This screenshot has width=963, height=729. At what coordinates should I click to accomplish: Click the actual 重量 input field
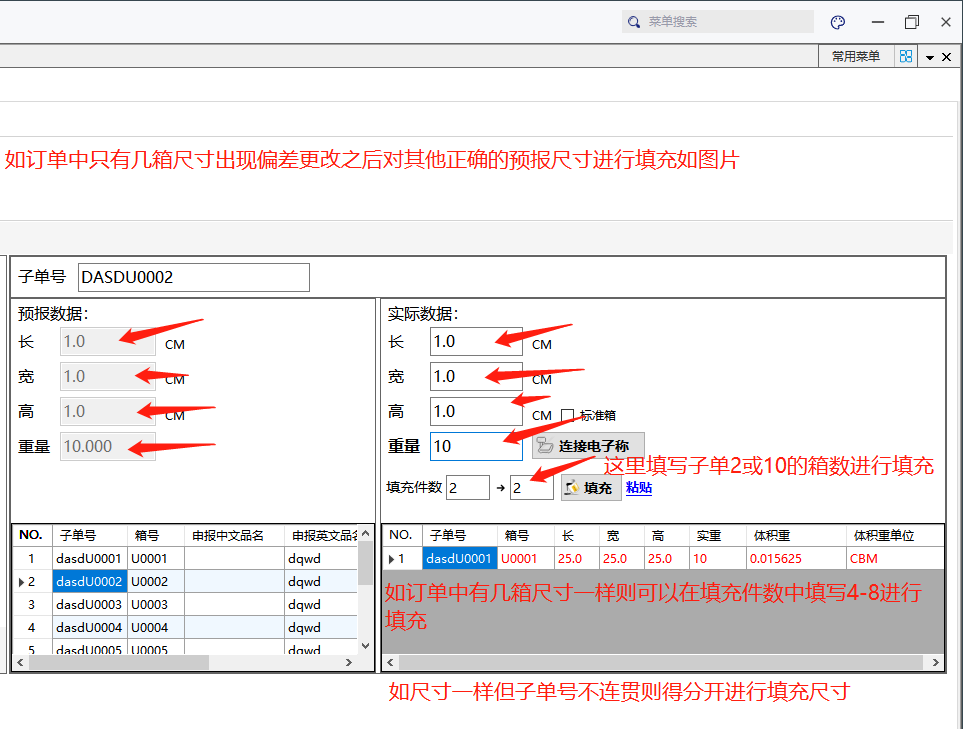pos(476,446)
